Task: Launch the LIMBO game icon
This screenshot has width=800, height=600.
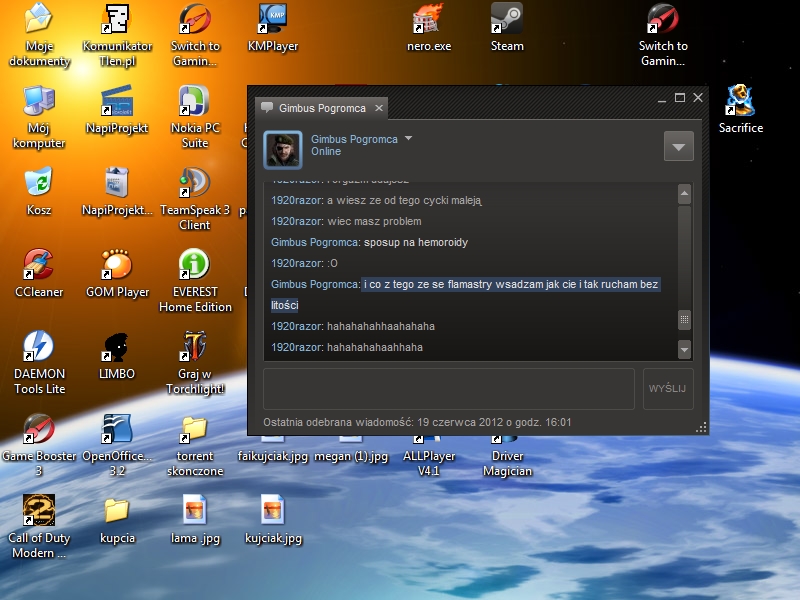Action: (116, 347)
